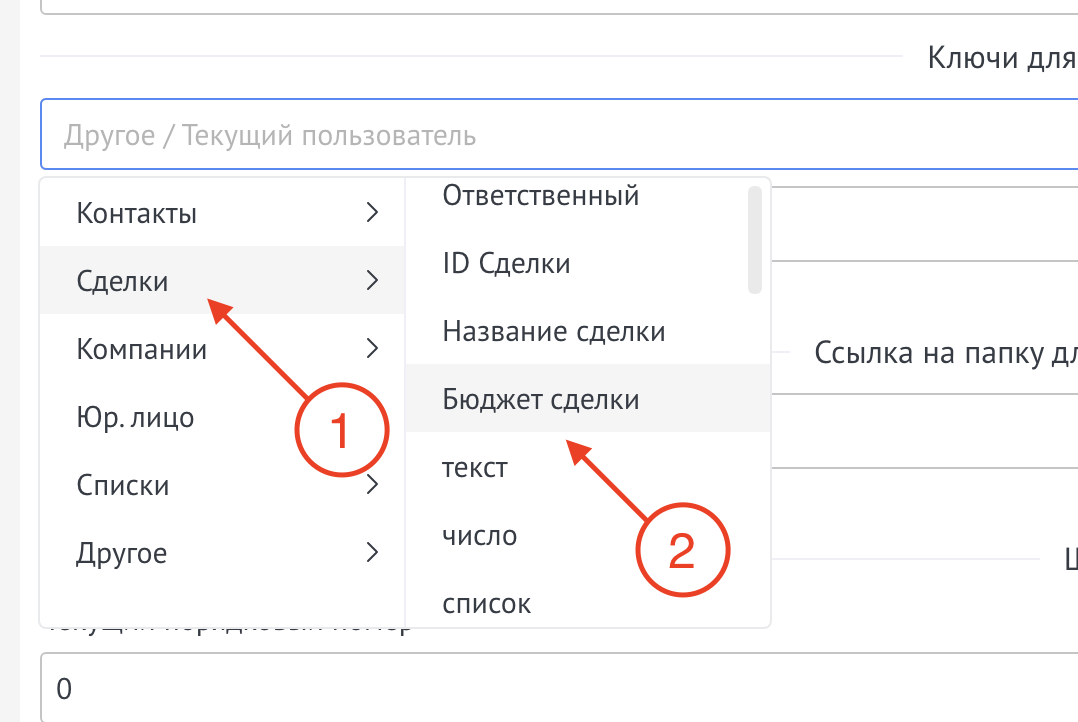Viewport: 1078px width, 722px height.
Task: Pick the ID Сделки field
Action: point(588,263)
